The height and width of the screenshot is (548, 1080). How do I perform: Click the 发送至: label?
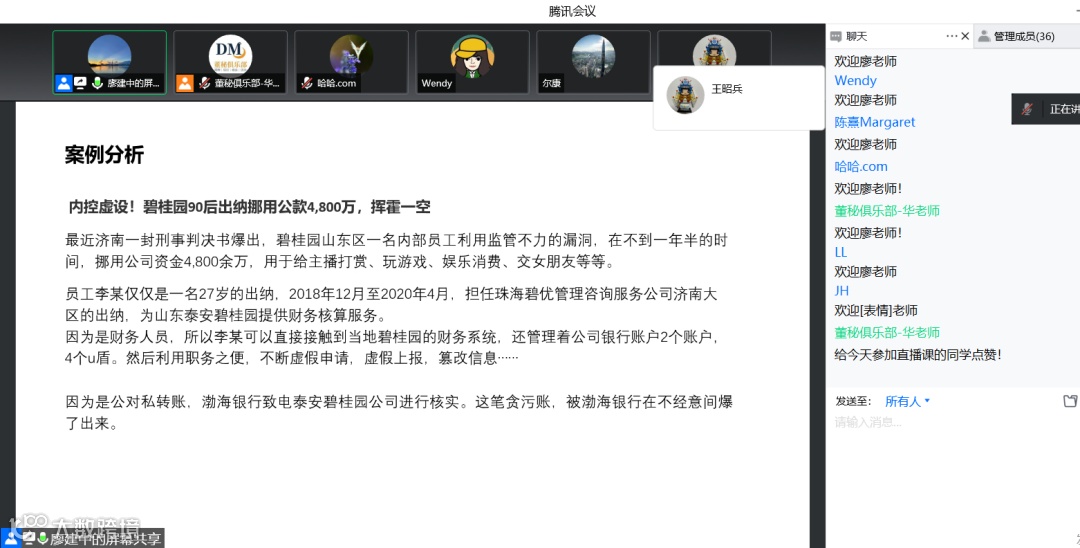point(853,401)
